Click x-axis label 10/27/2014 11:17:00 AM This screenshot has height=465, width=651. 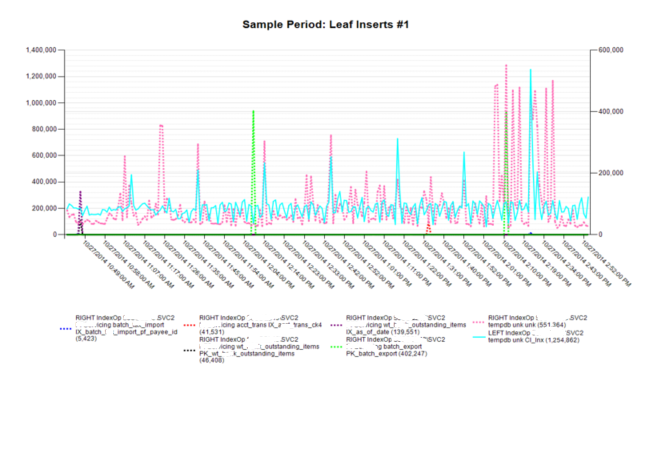click(x=169, y=263)
